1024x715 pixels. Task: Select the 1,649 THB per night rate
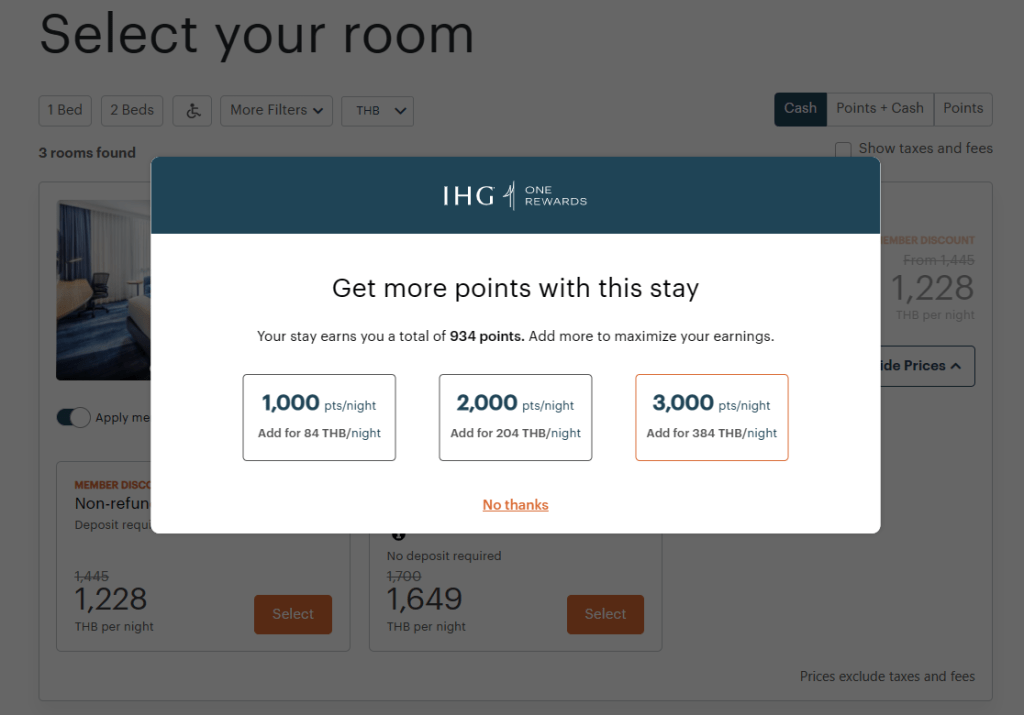[605, 614]
